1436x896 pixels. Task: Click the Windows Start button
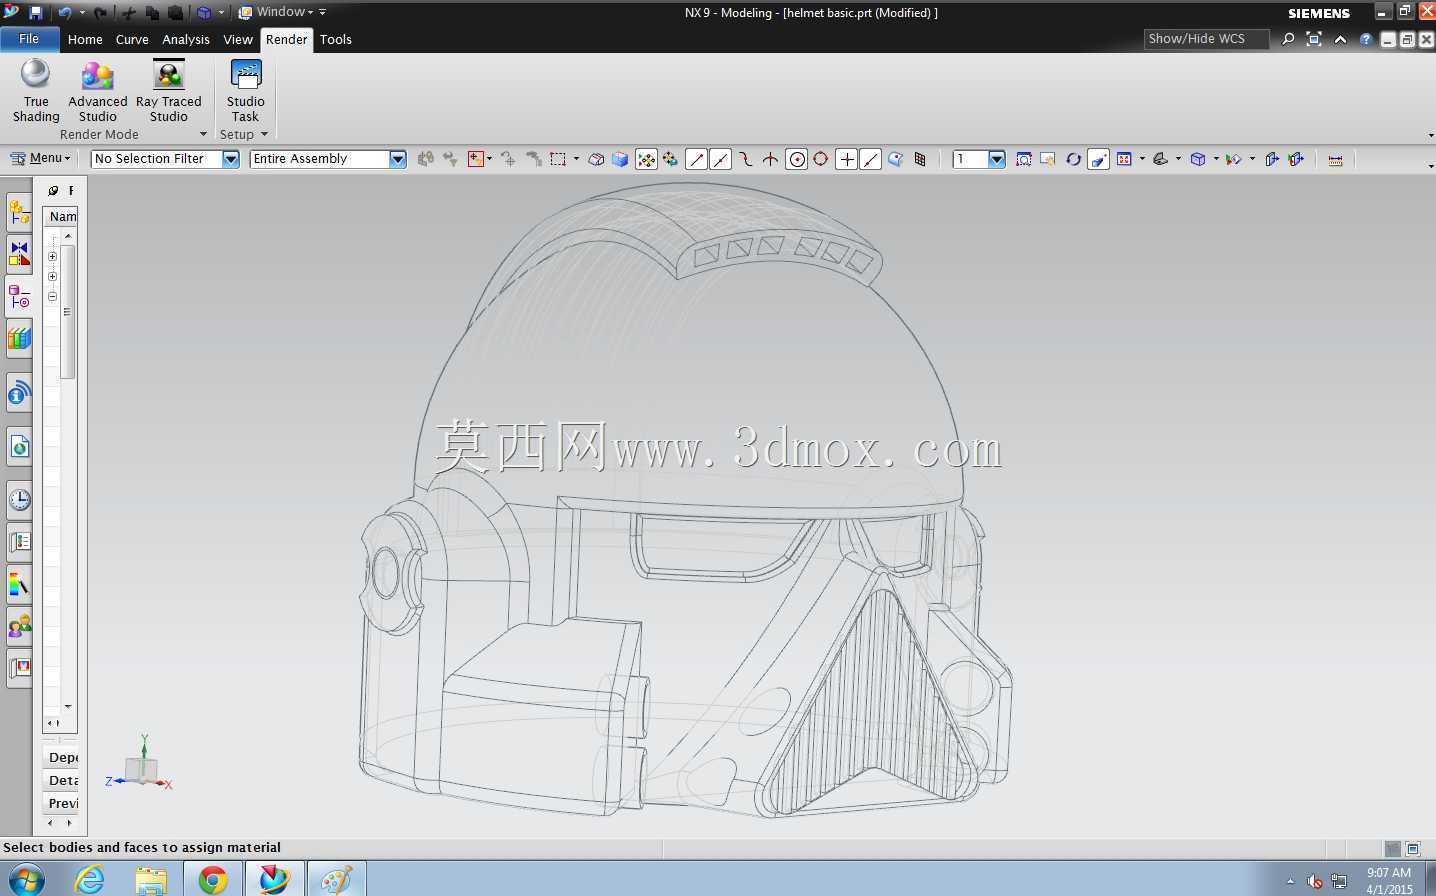click(x=26, y=879)
